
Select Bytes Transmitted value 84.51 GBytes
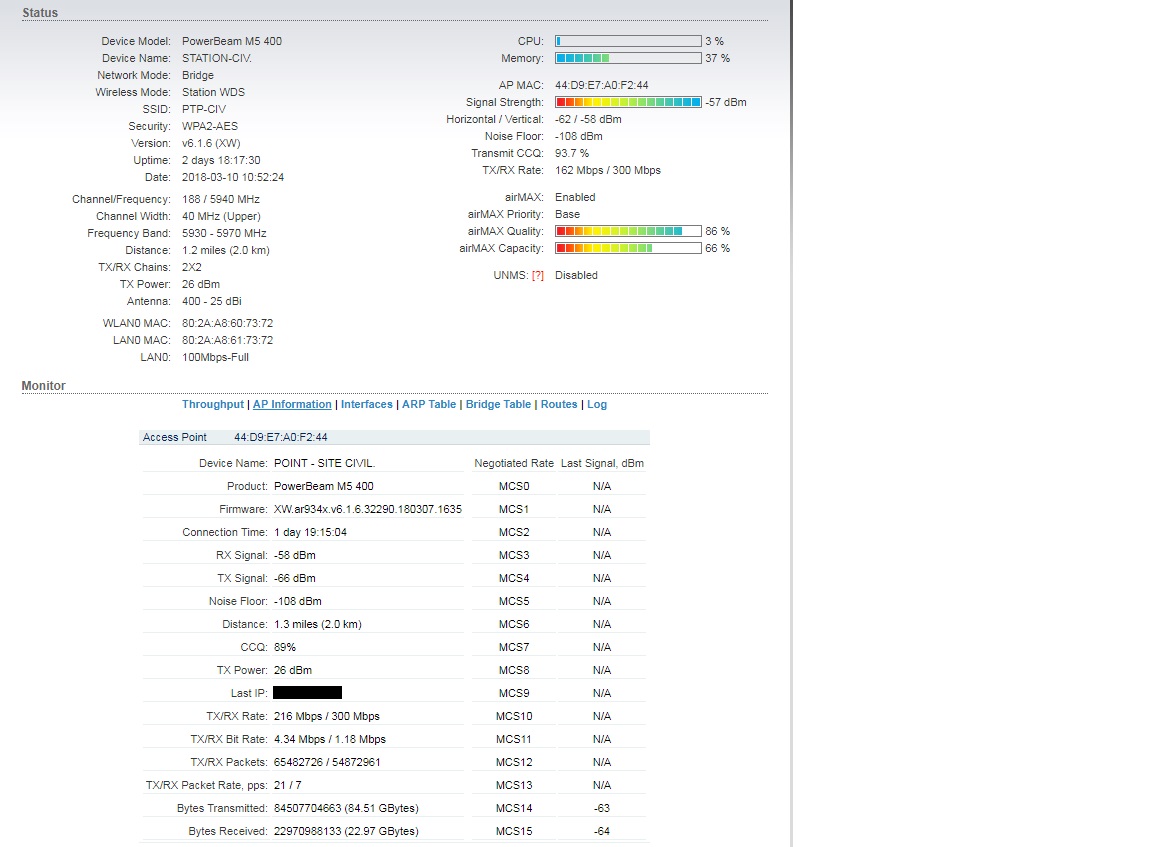click(x=346, y=808)
